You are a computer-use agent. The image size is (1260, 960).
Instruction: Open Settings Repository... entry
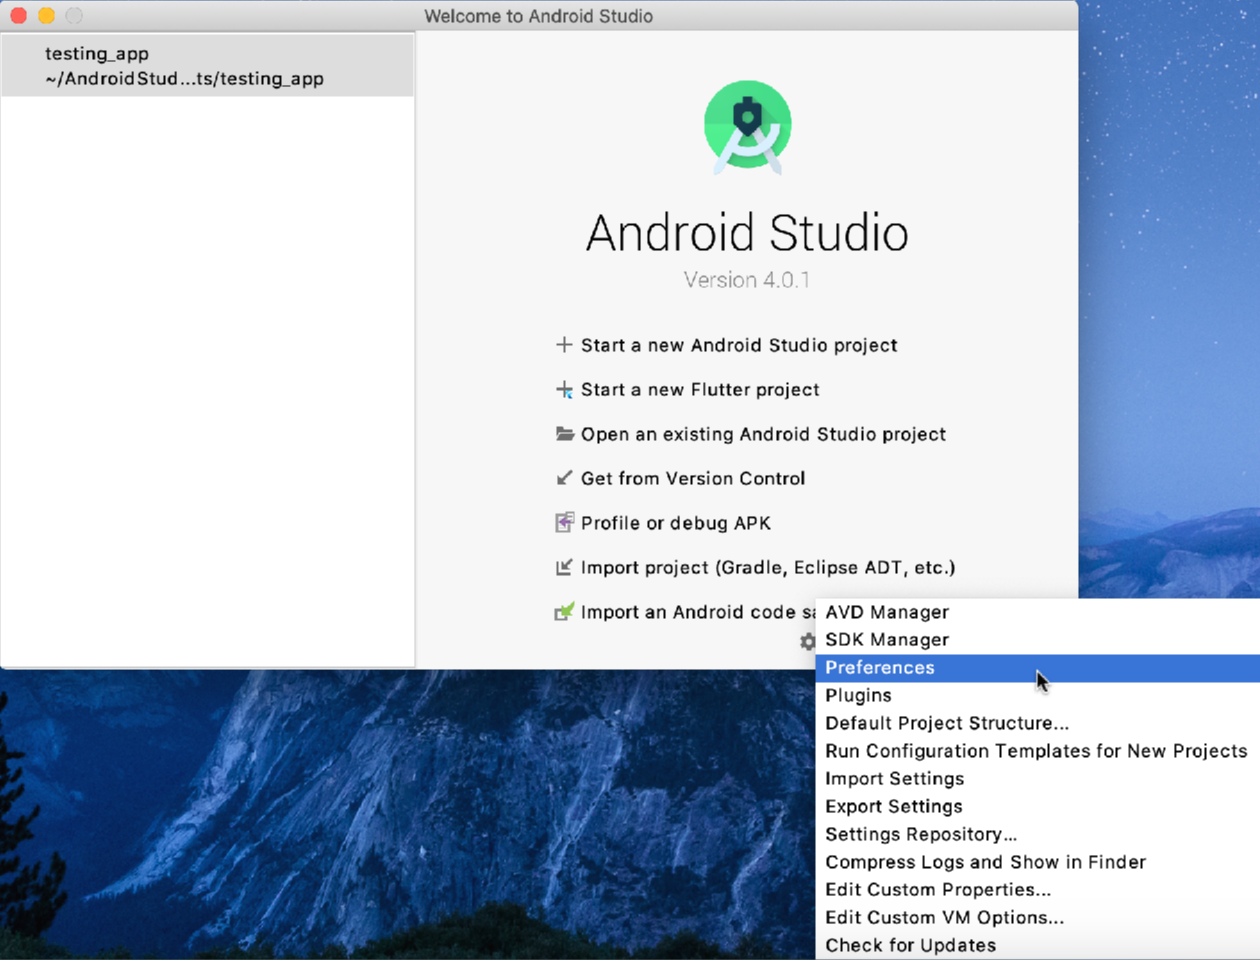pos(1038,834)
